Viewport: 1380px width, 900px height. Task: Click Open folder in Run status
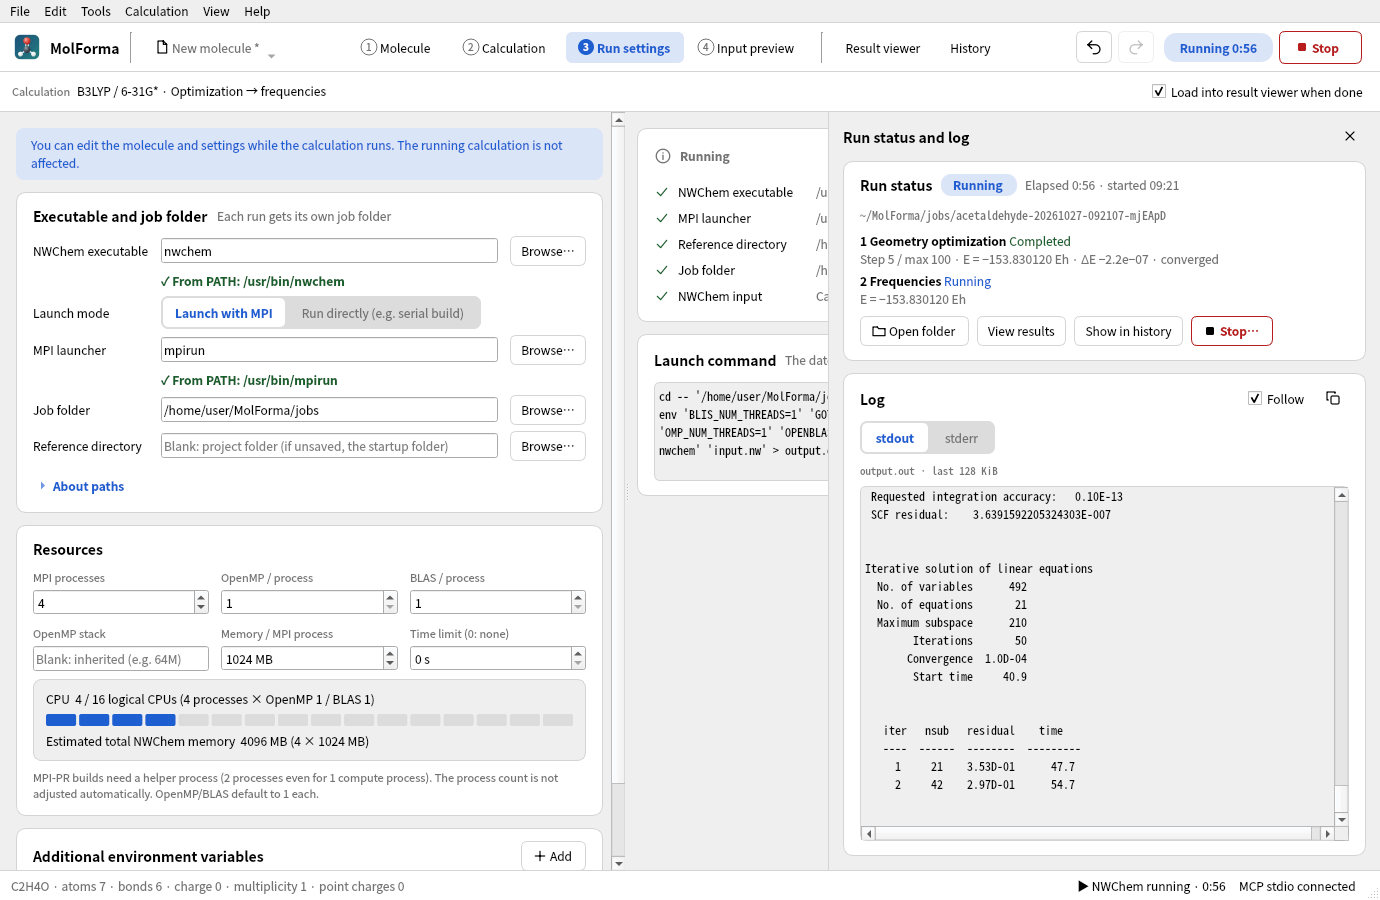914,331
